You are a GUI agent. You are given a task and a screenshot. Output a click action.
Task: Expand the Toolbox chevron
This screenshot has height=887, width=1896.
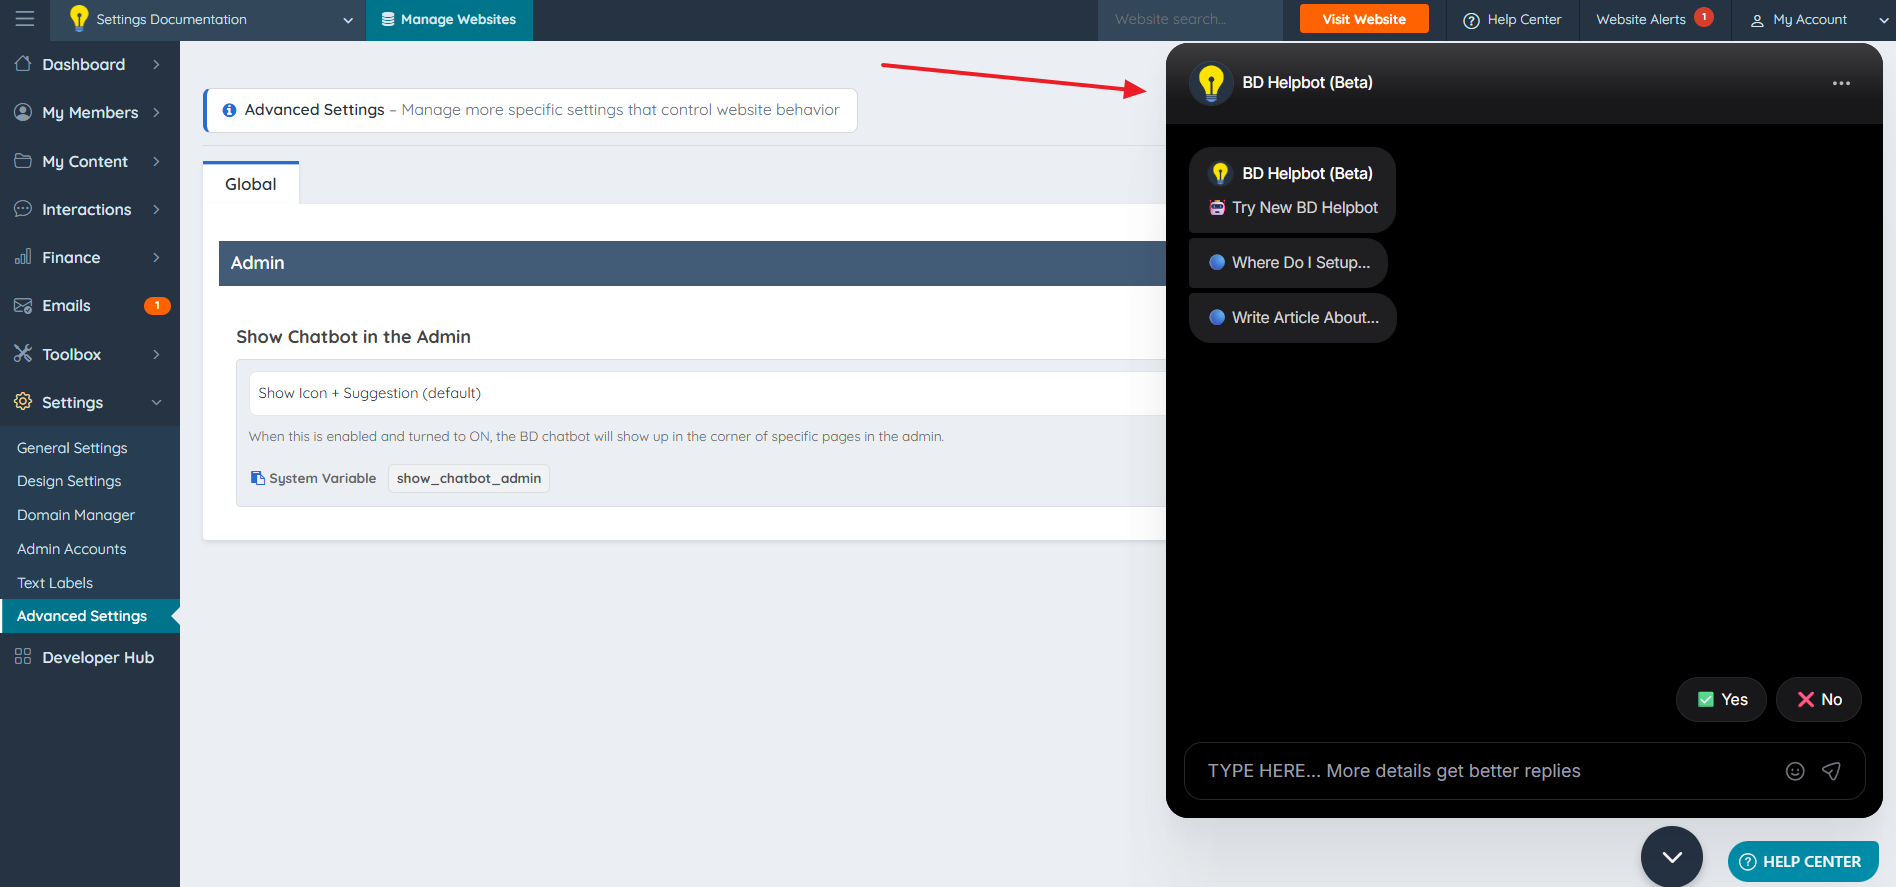pos(157,354)
